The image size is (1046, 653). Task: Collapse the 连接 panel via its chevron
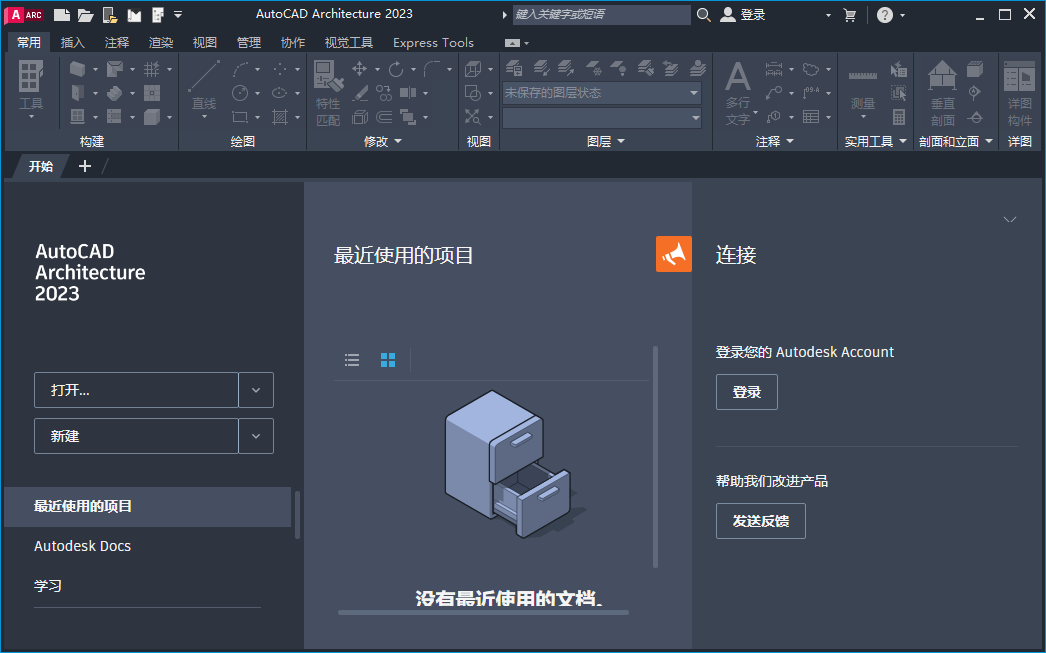1010,219
